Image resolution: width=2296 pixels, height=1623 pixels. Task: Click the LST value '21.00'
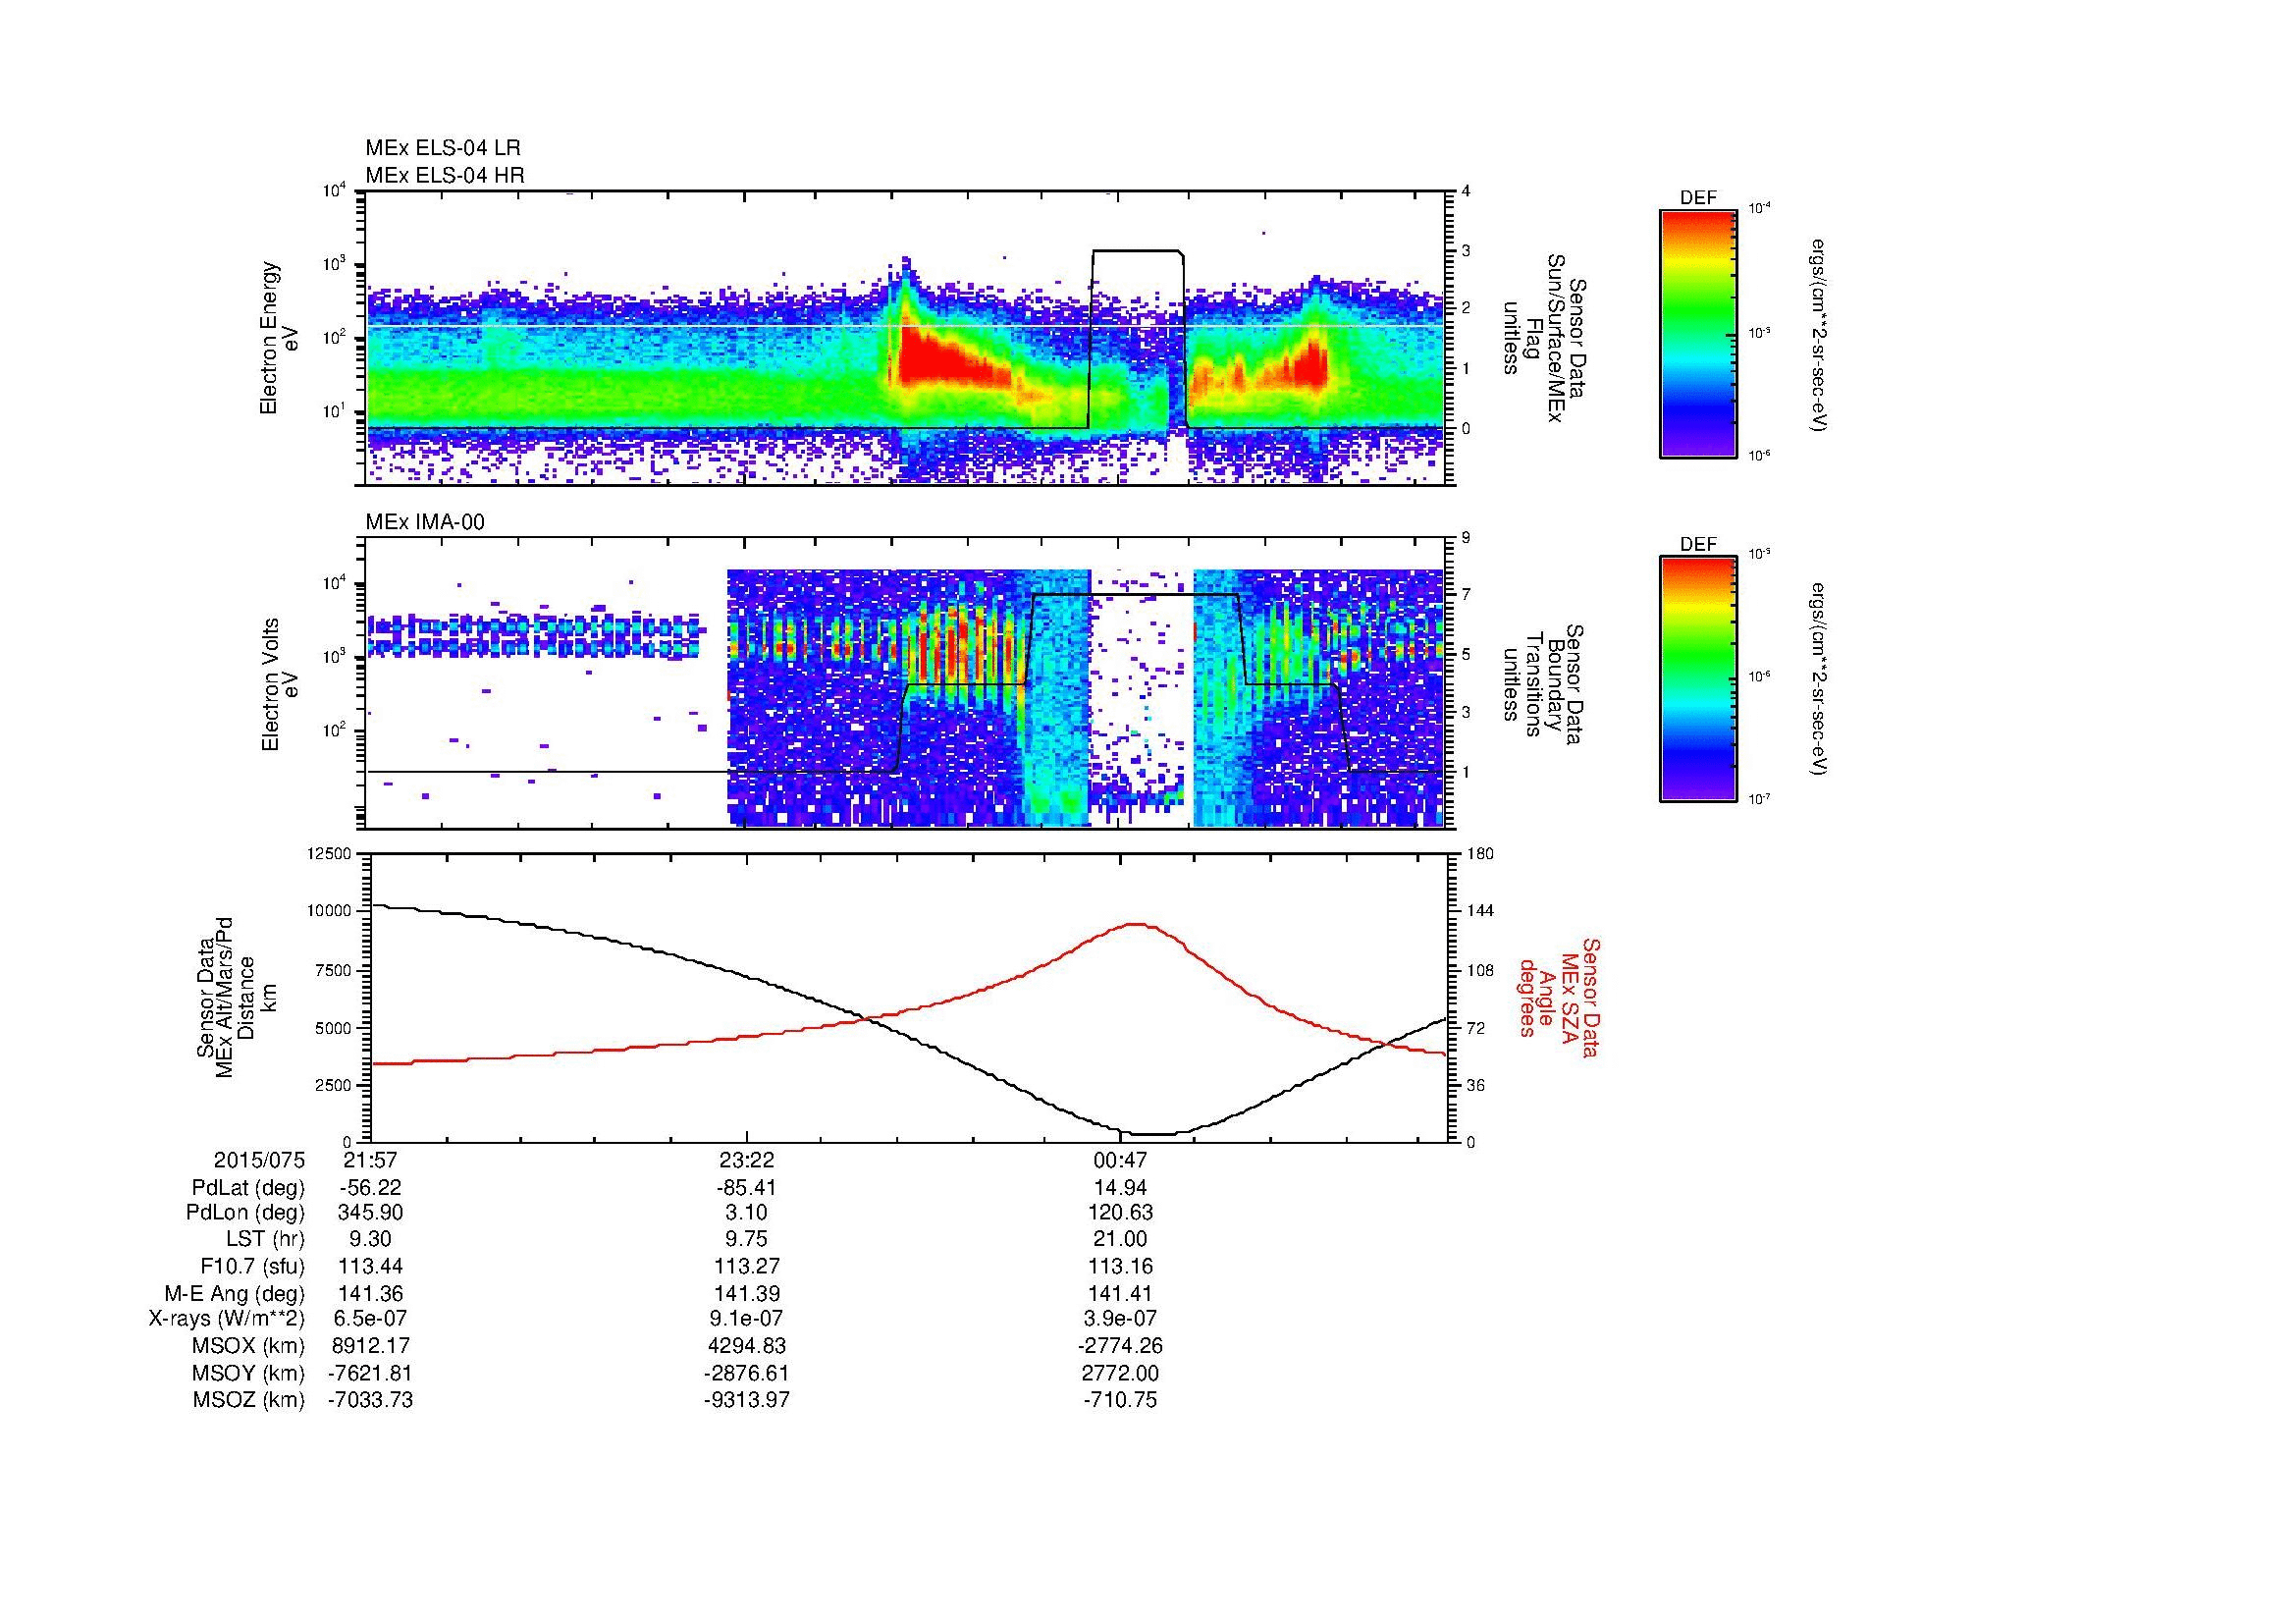click(x=1120, y=1240)
